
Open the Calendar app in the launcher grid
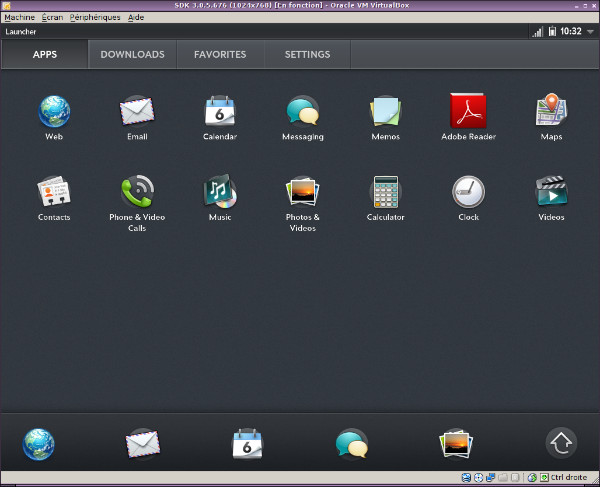click(x=220, y=117)
